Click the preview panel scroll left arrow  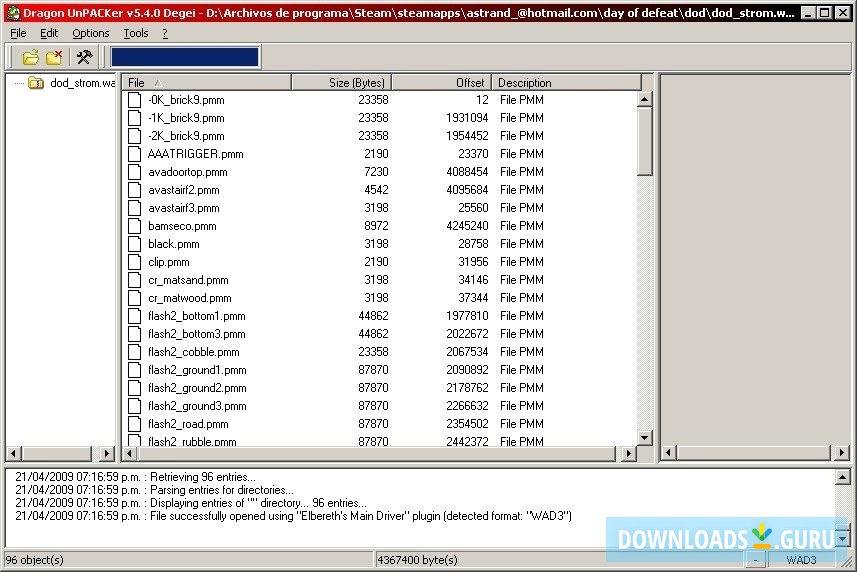coord(668,452)
